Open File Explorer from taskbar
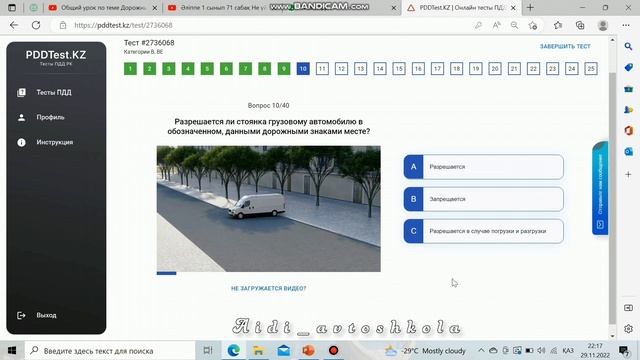The width and height of the screenshot is (640, 360). [x=258, y=351]
